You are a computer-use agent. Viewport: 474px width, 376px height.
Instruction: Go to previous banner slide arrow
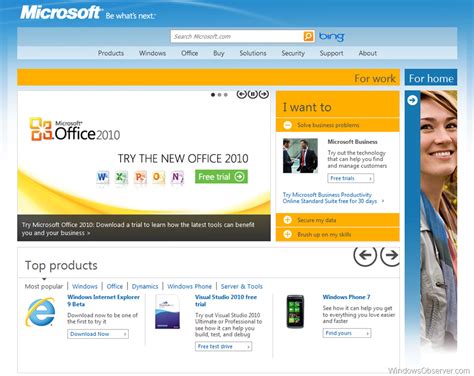[x=242, y=94]
